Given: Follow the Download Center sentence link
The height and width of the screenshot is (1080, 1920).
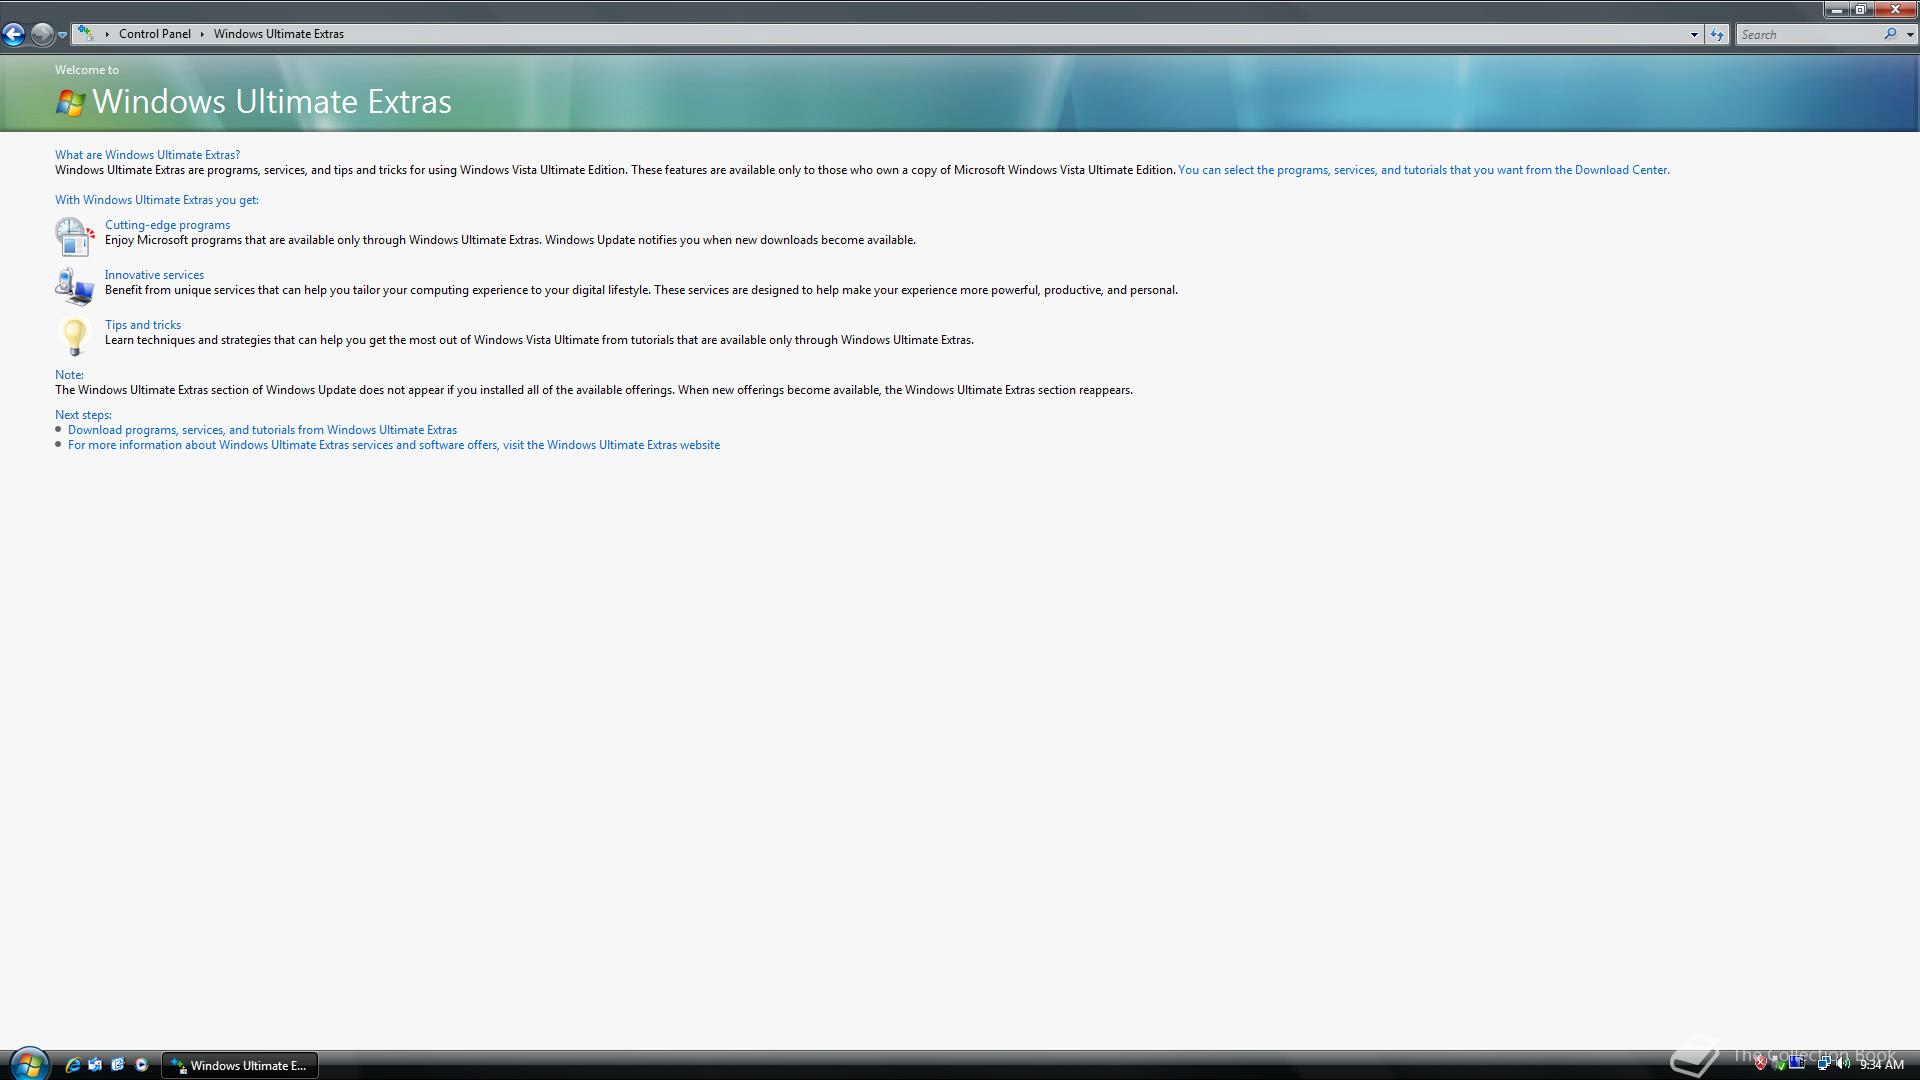Looking at the screenshot, I should pyautogui.click(x=1424, y=170).
